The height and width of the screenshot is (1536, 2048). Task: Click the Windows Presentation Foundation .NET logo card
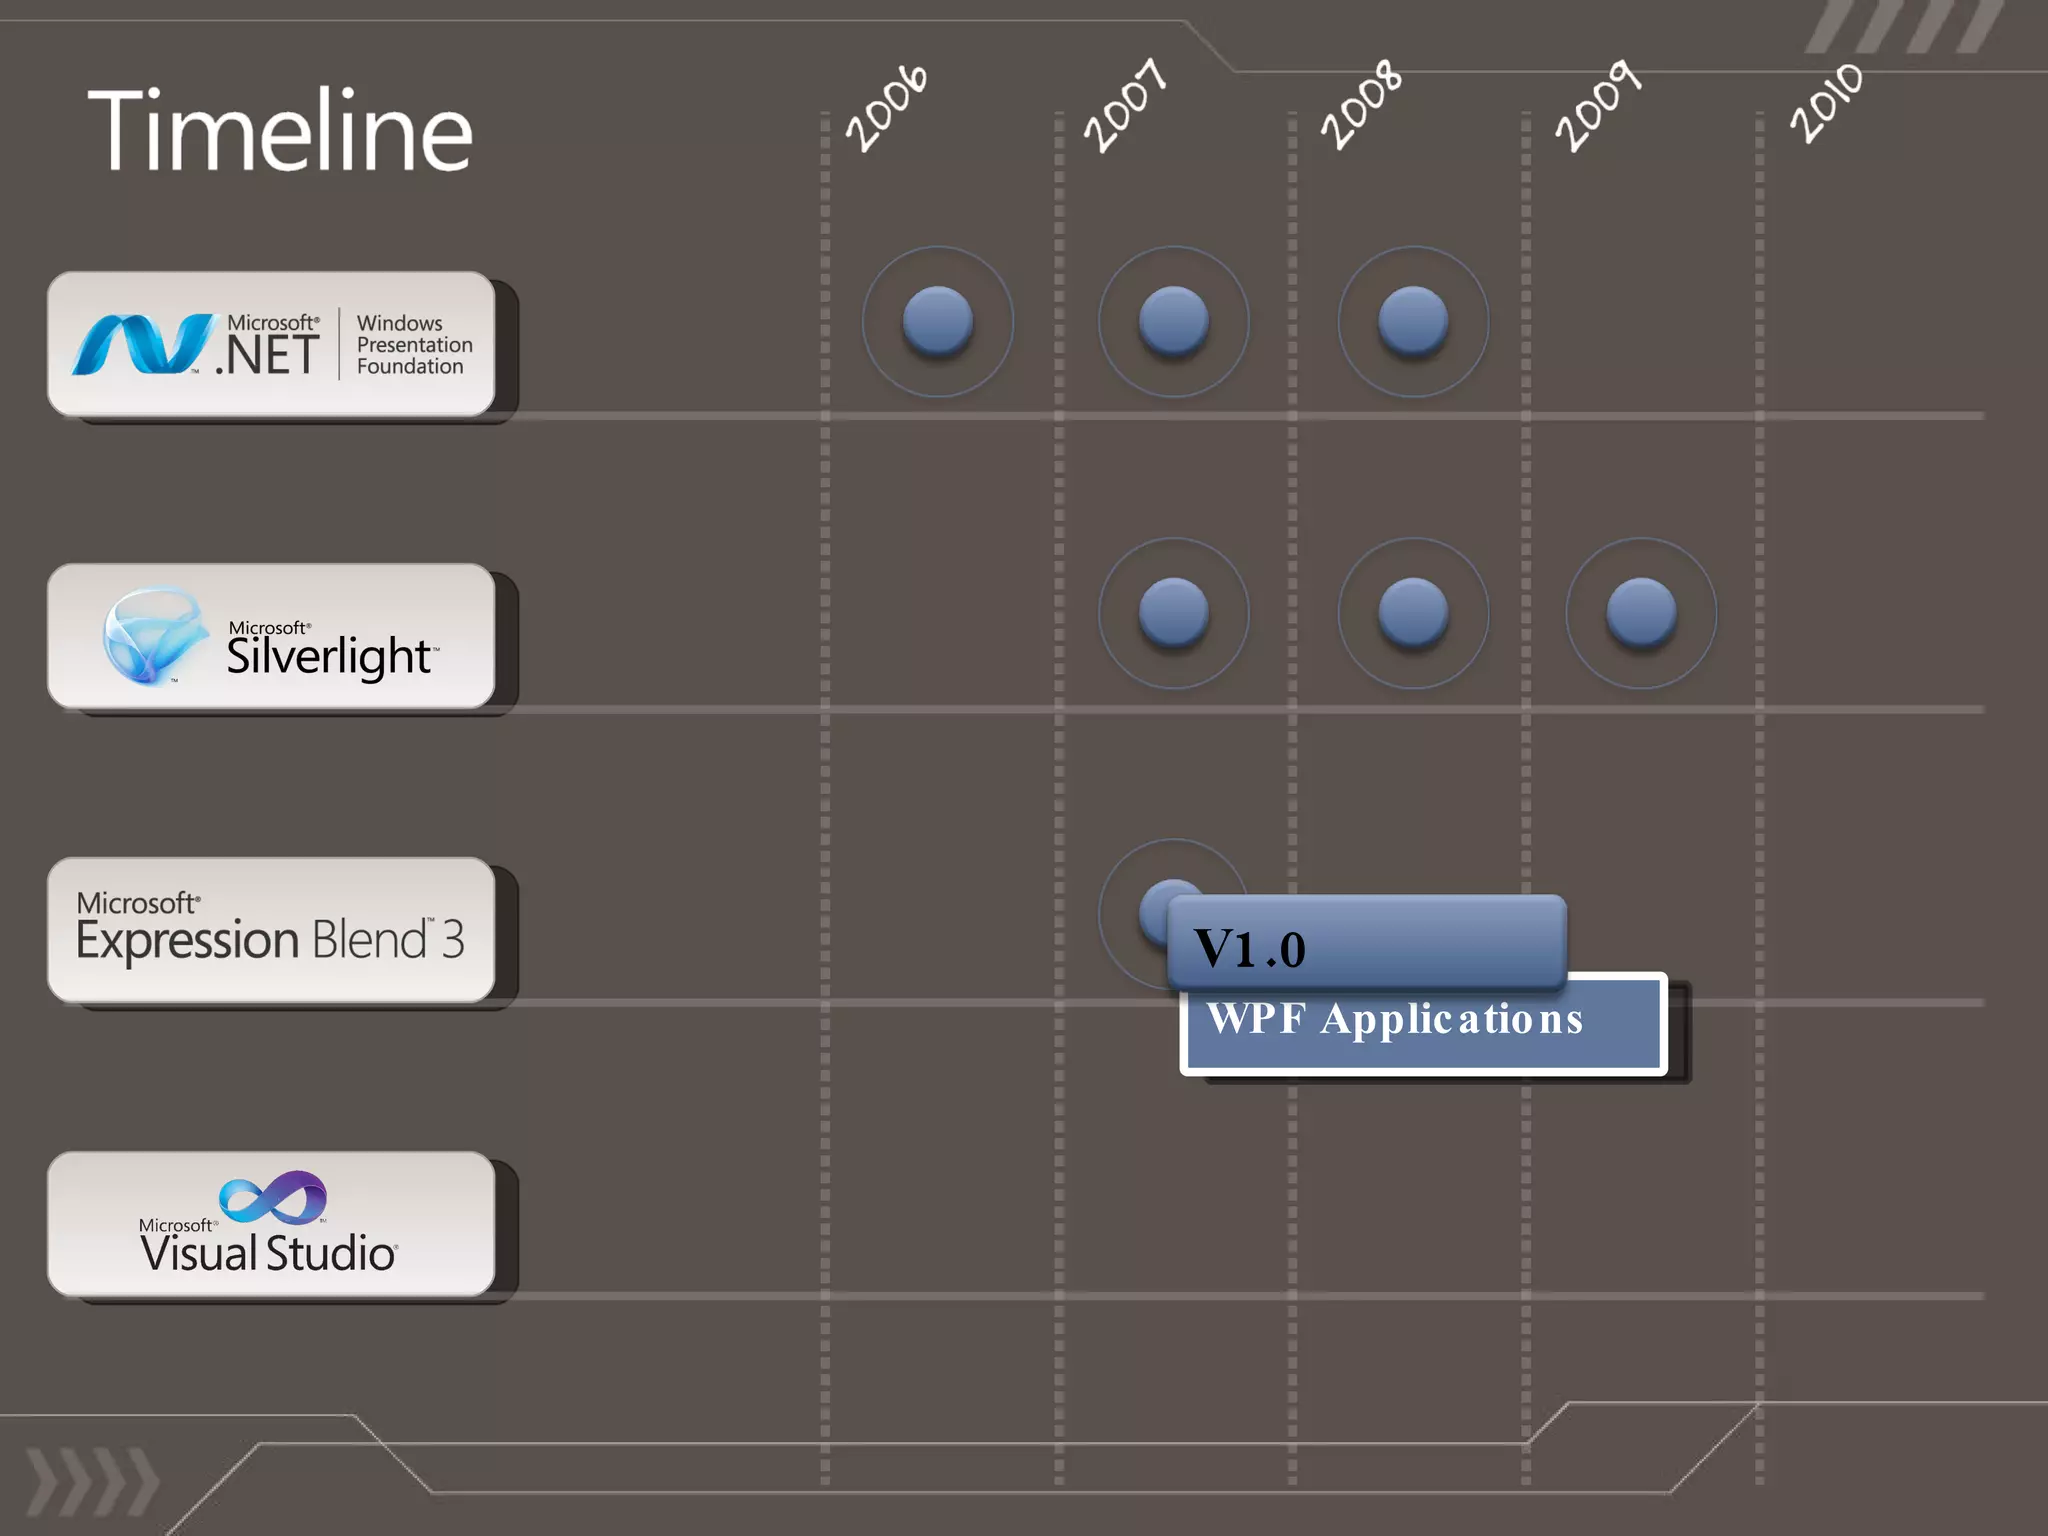tap(271, 343)
